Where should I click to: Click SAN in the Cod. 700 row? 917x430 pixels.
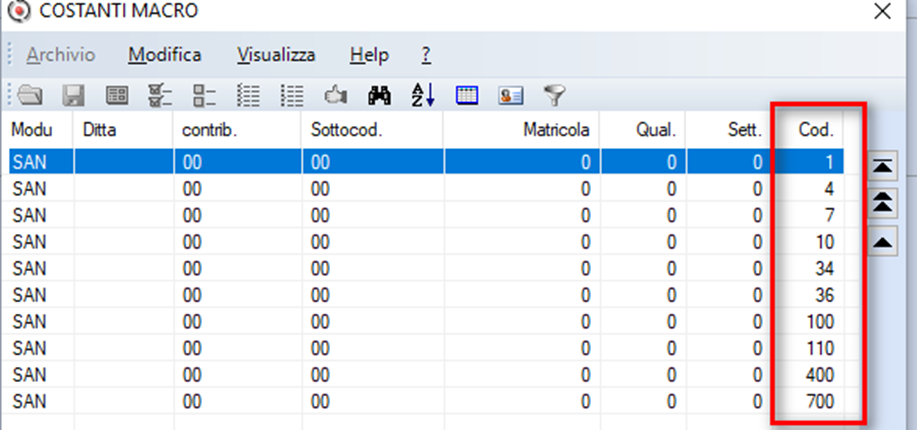coord(29,401)
